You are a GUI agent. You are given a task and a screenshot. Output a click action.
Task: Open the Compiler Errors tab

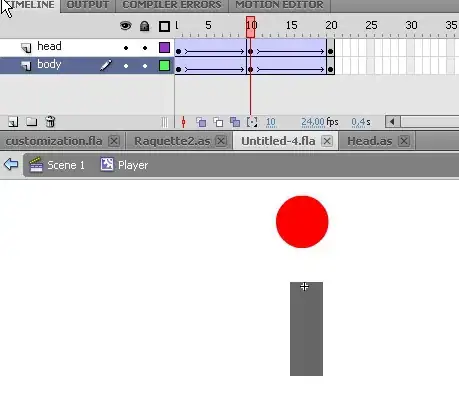[x=172, y=5]
